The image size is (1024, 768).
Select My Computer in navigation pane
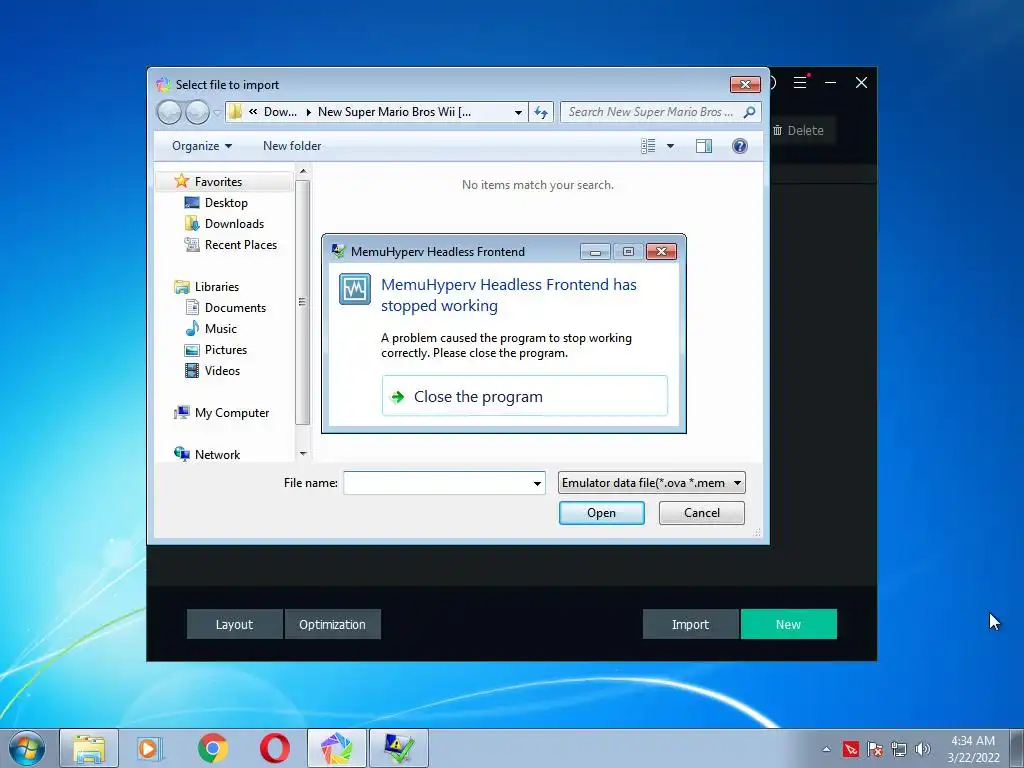tap(232, 413)
